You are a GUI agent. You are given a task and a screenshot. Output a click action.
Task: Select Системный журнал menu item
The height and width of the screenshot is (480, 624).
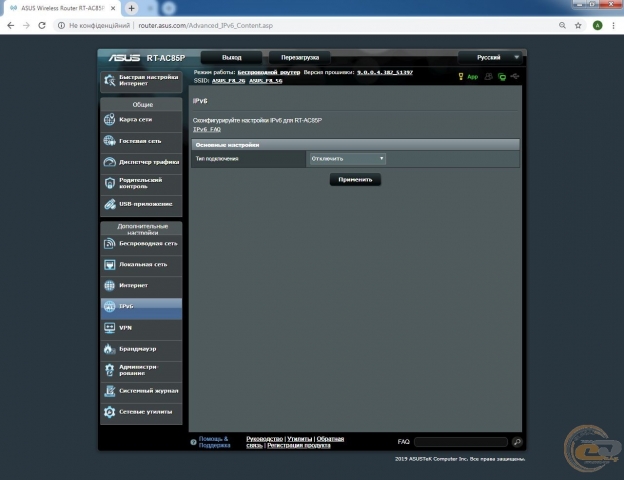click(140, 390)
